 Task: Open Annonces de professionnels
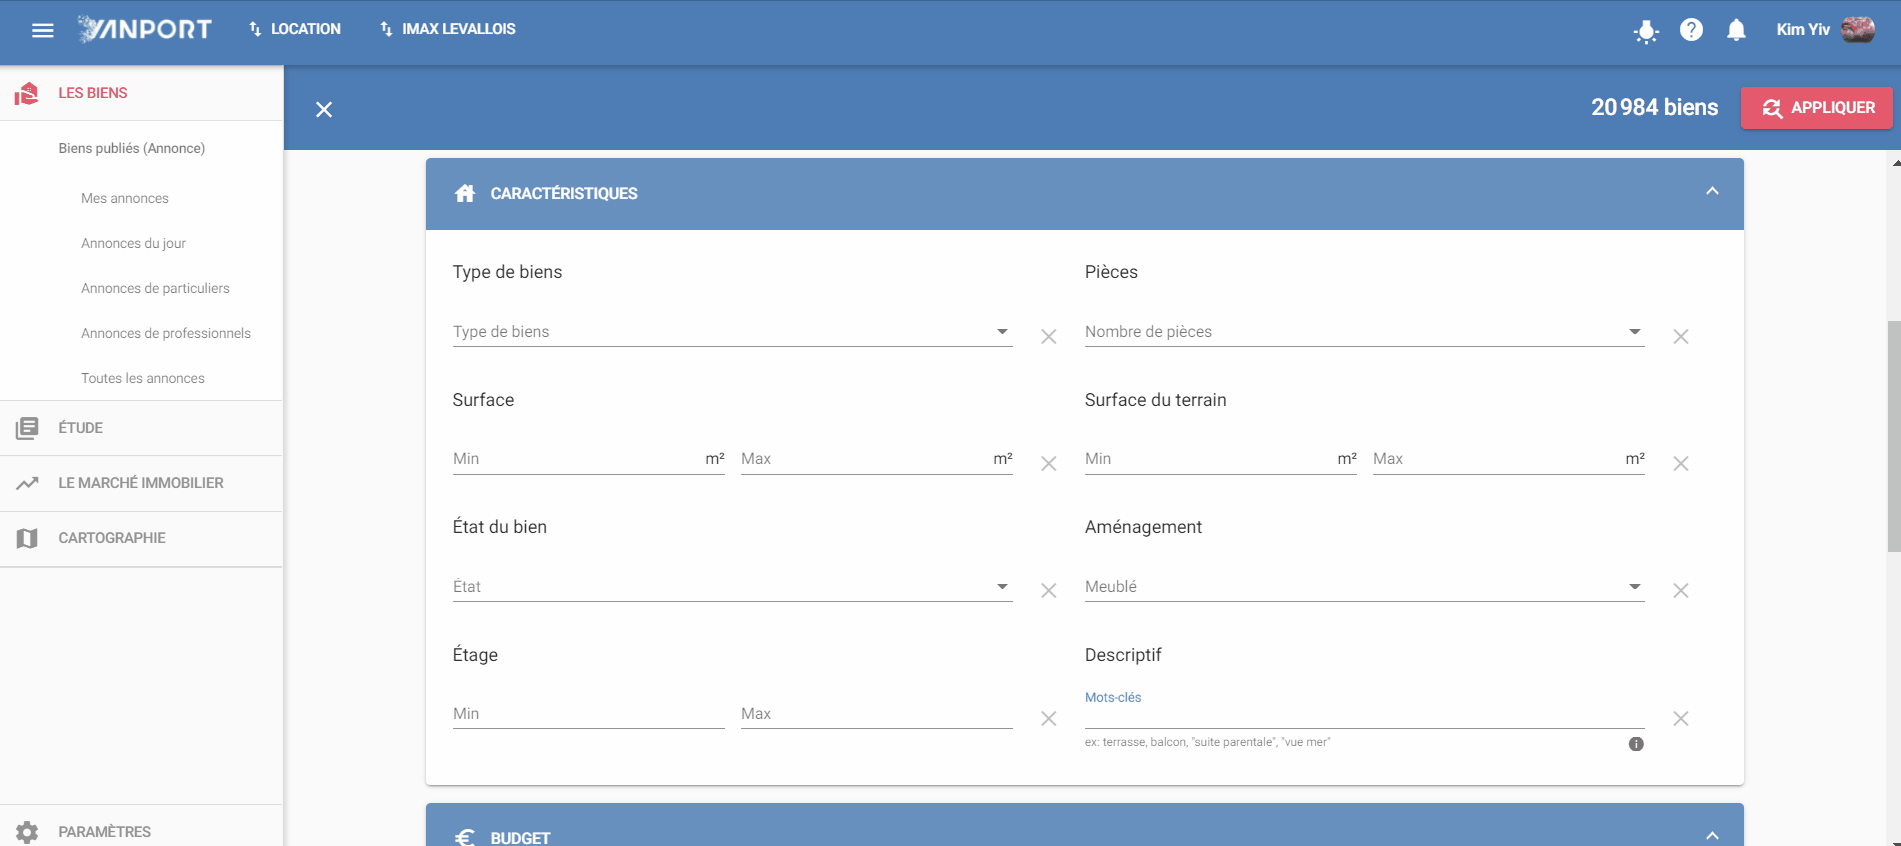point(166,333)
